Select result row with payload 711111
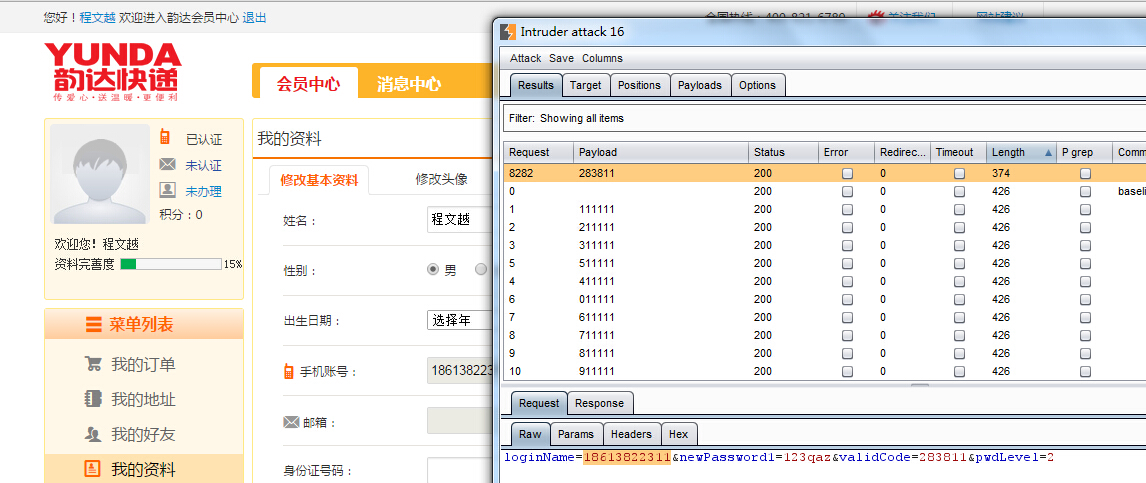This screenshot has width=1146, height=483. (824, 335)
